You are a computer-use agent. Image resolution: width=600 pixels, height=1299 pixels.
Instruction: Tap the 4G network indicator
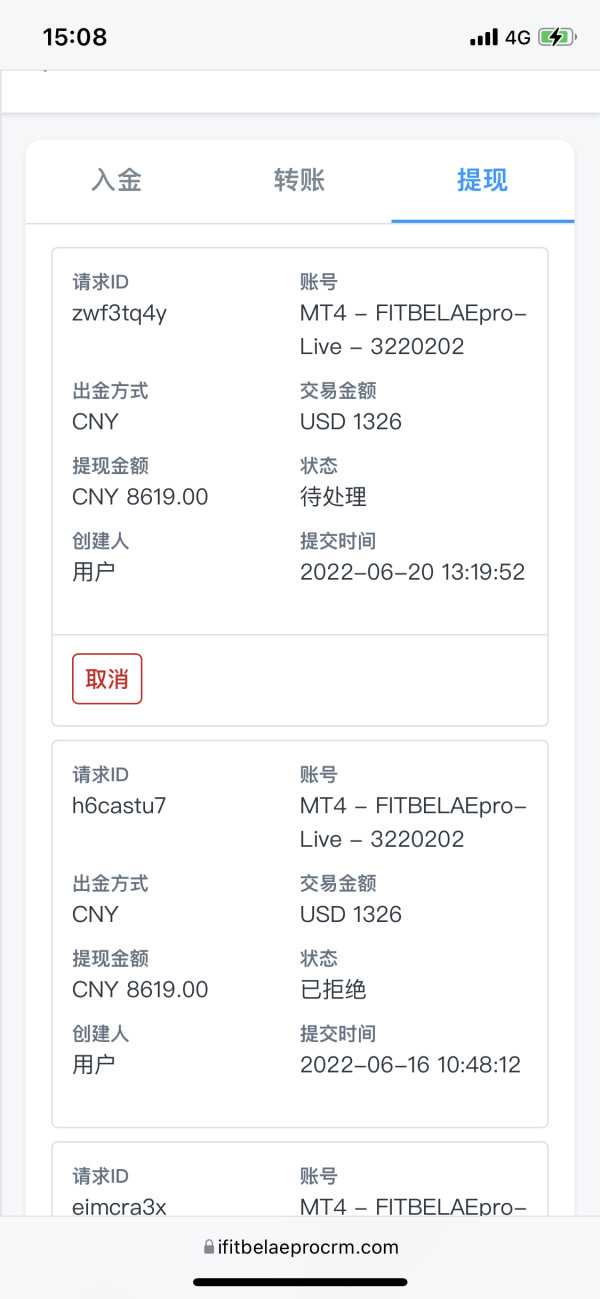[x=517, y=37]
